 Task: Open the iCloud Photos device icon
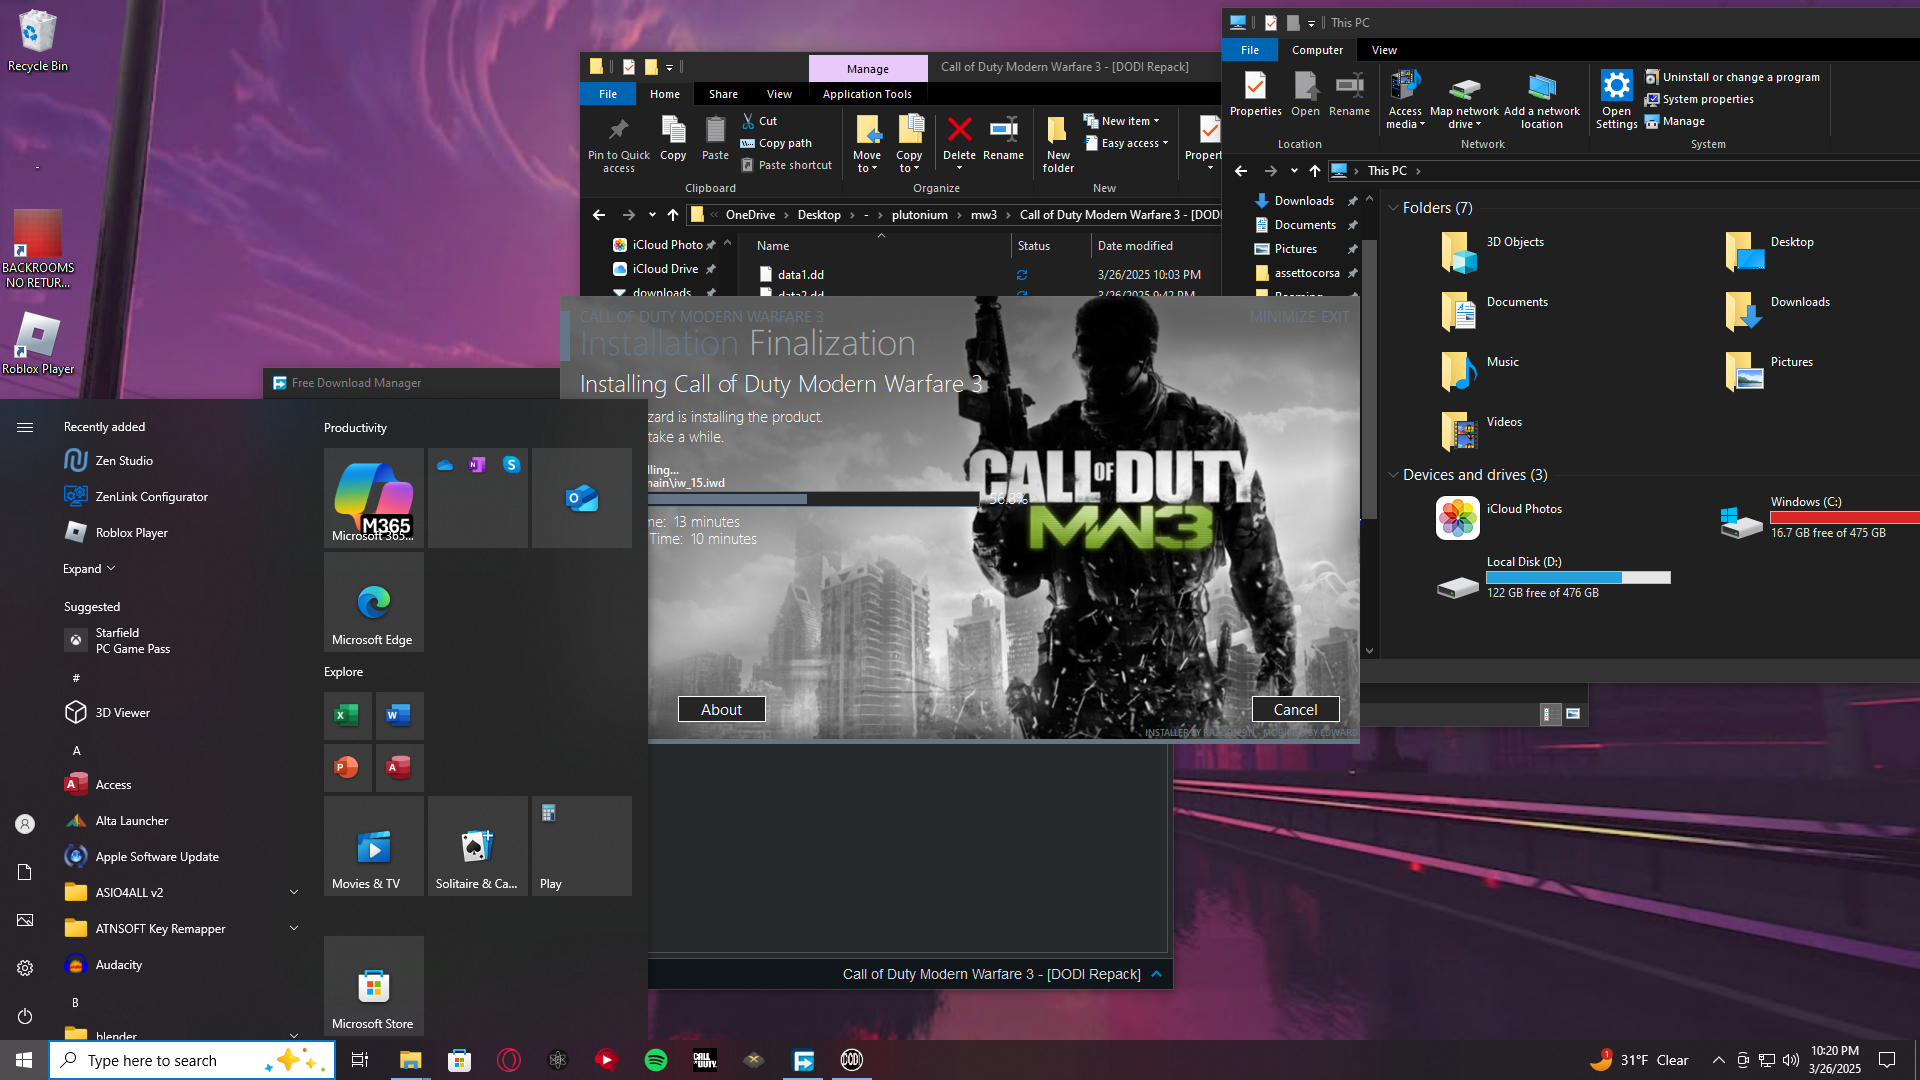1457,518
